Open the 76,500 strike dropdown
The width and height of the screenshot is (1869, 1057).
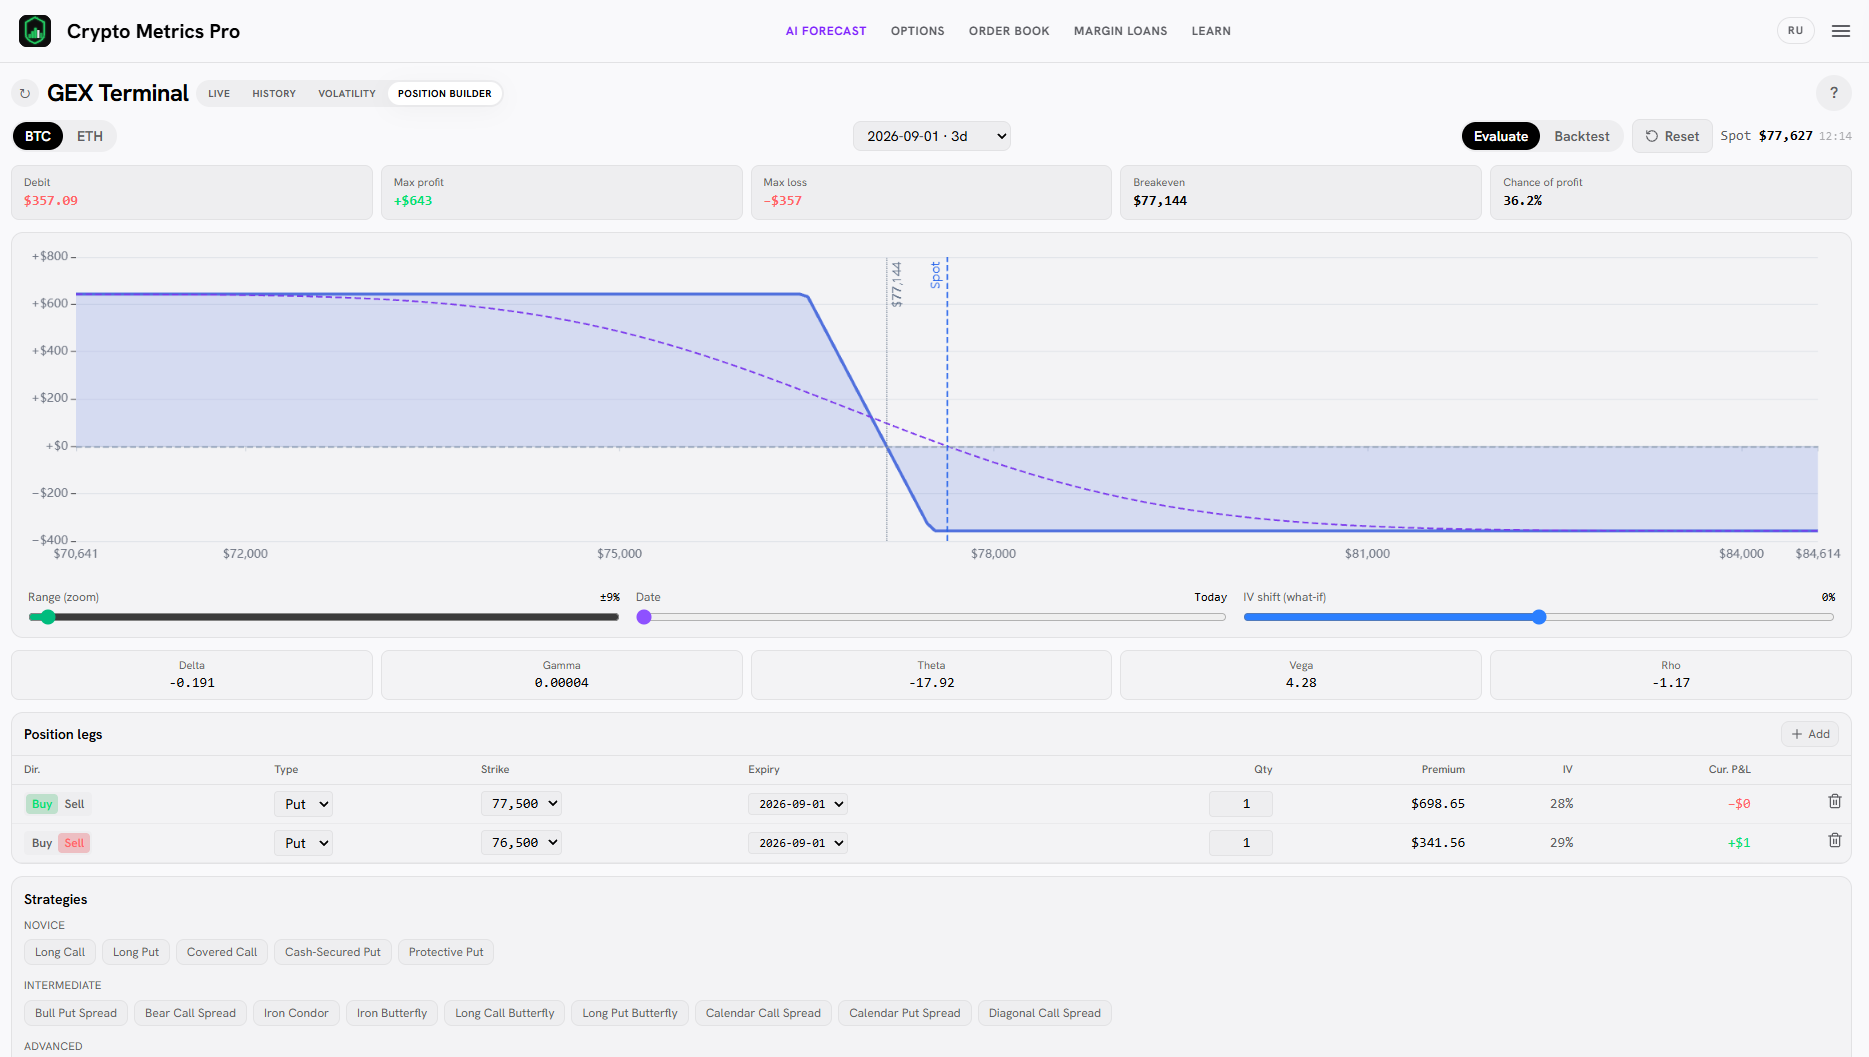tap(521, 842)
